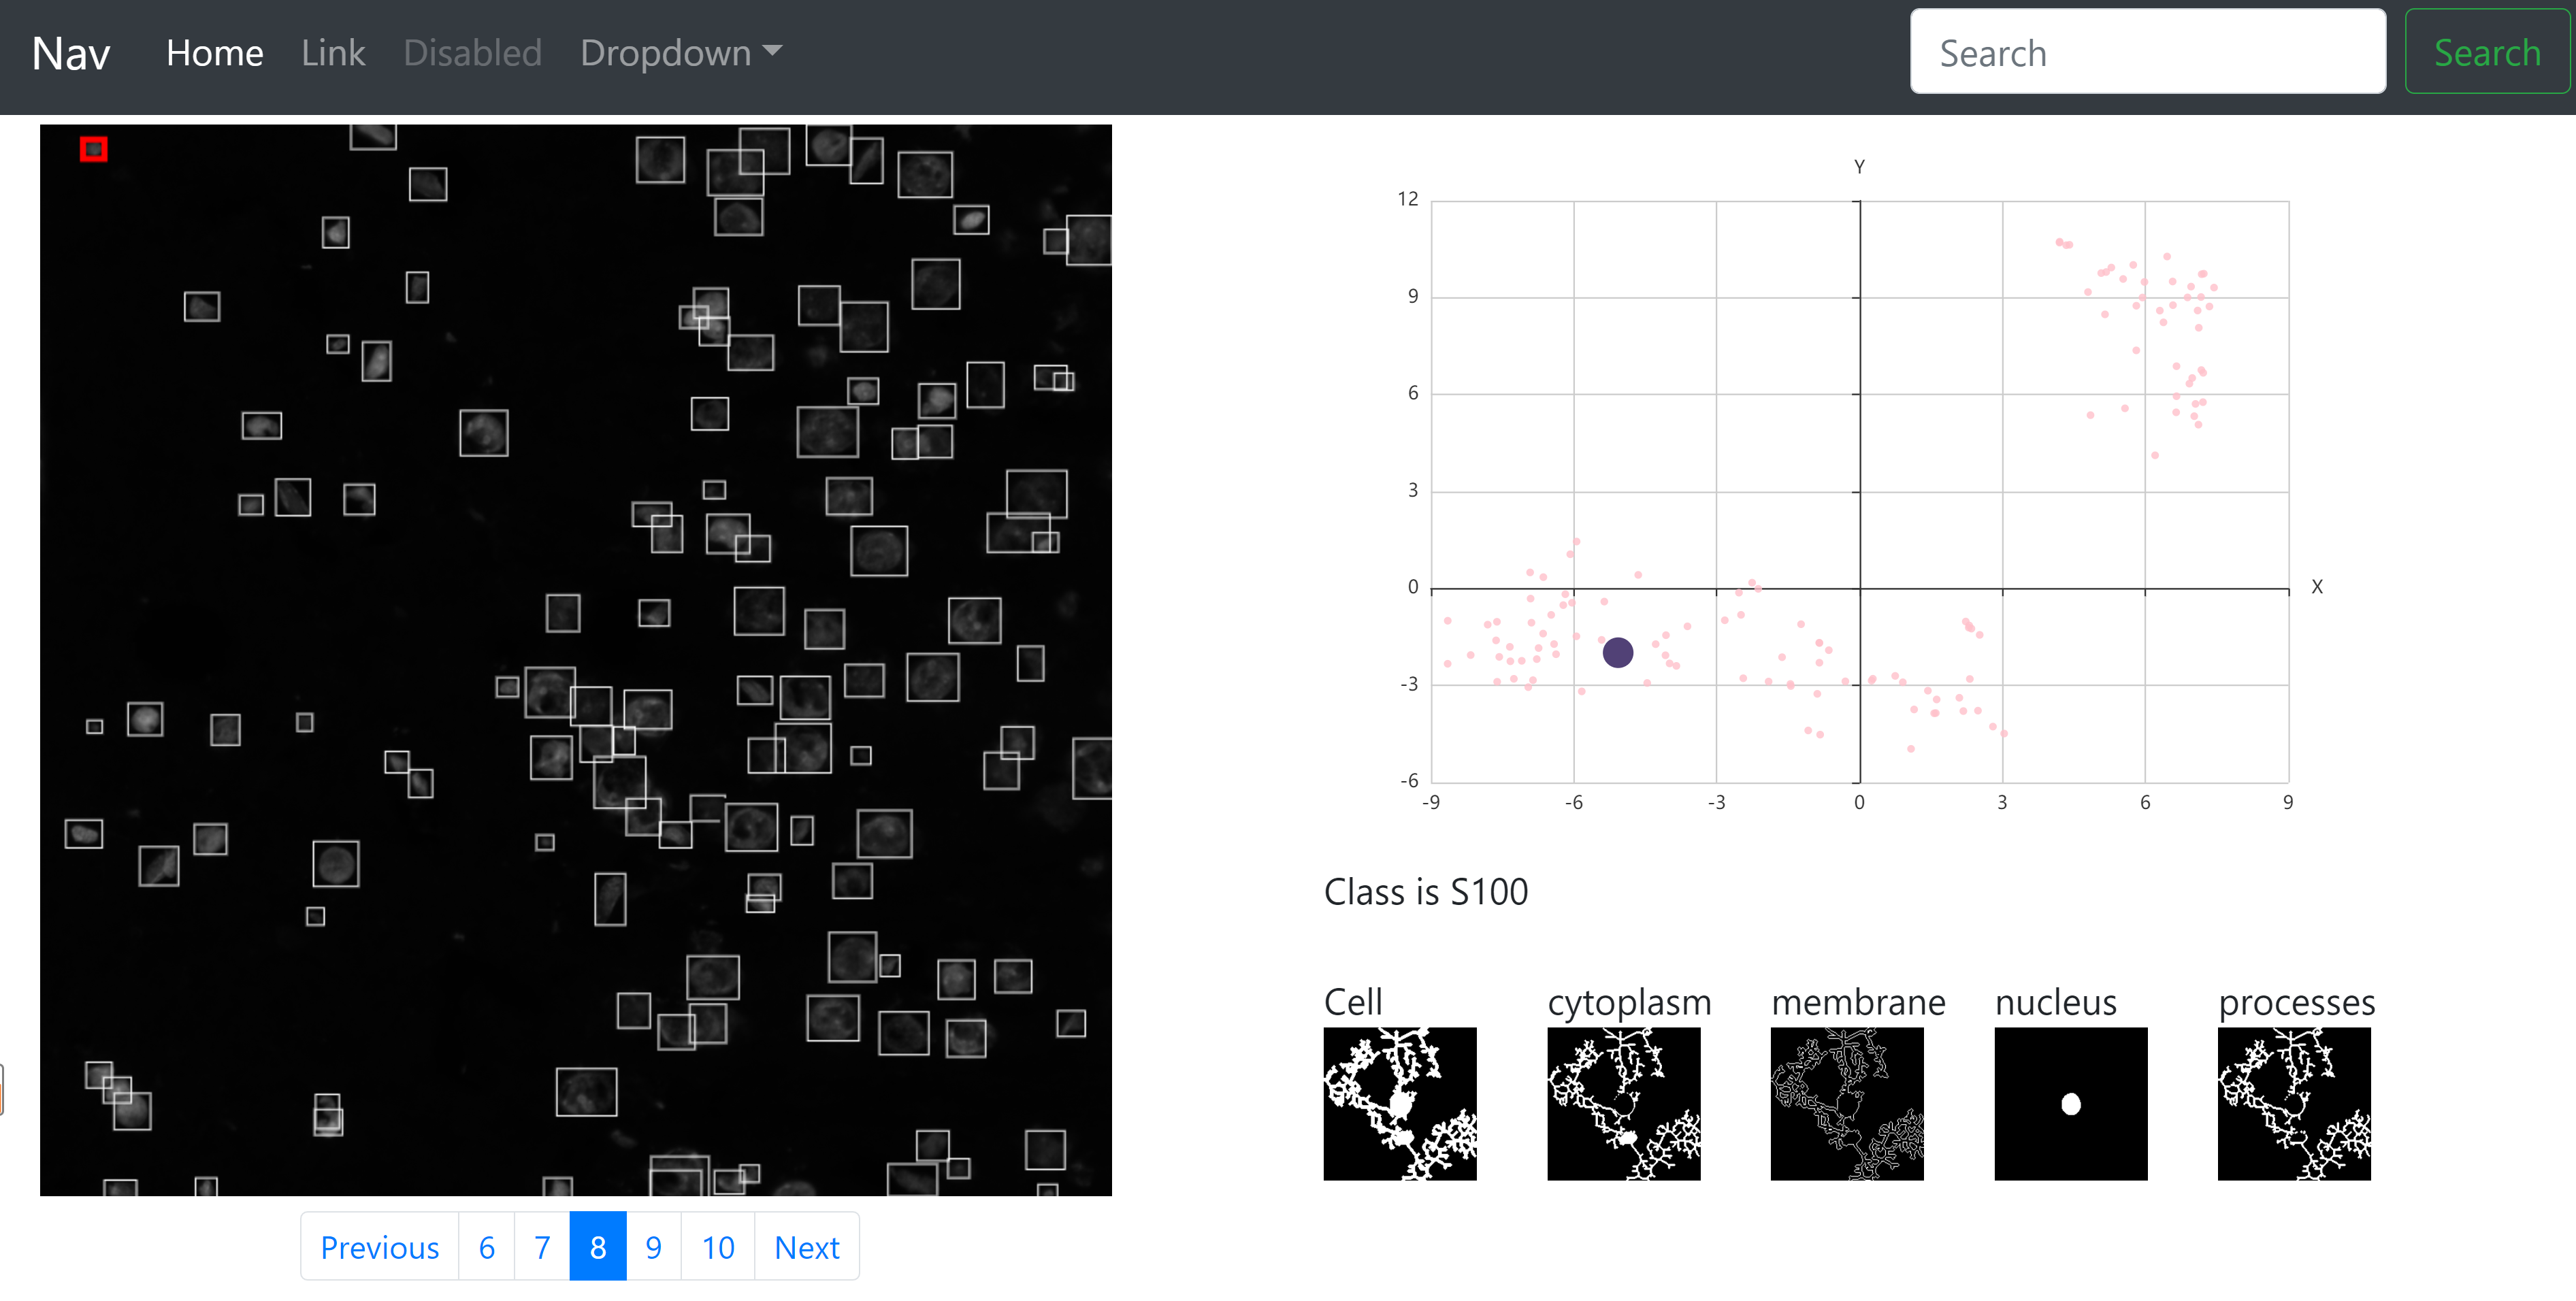The width and height of the screenshot is (2576, 1301).
Task: Go to the Next page
Action: (x=807, y=1246)
